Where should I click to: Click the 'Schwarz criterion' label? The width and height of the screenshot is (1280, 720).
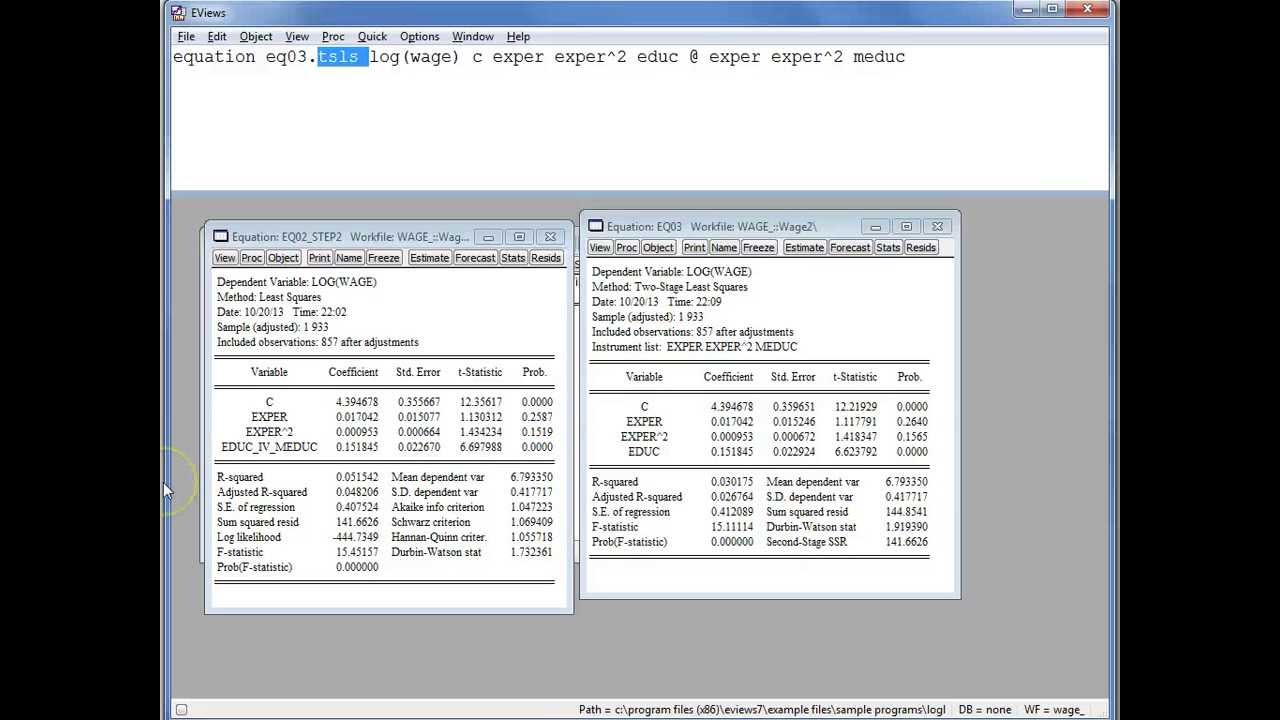point(431,522)
